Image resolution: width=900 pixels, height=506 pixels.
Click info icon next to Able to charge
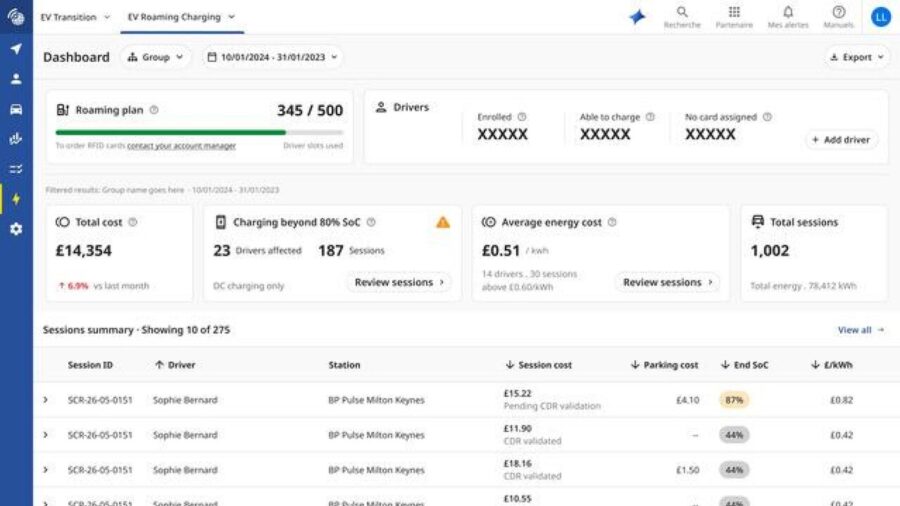[650, 116]
